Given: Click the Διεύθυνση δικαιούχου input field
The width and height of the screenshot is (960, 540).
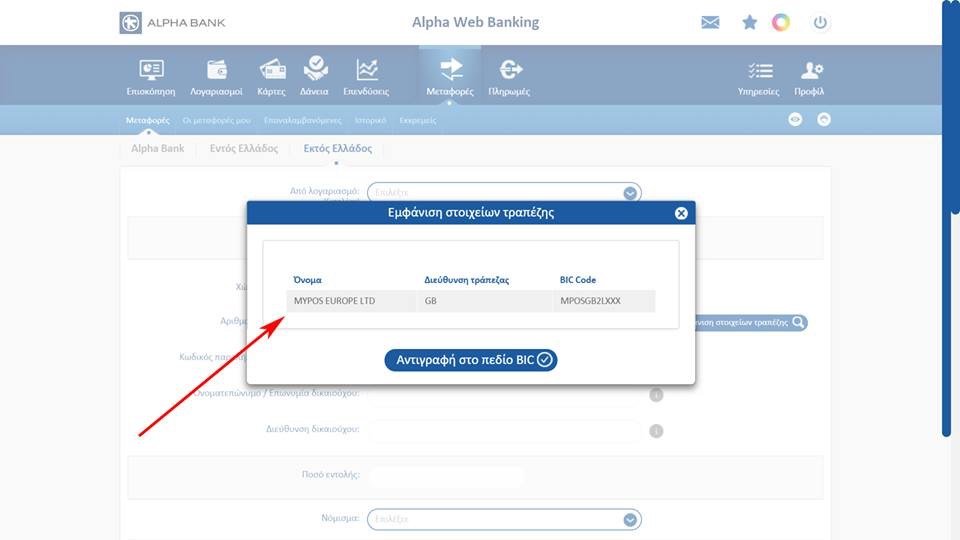Looking at the screenshot, I should [504, 430].
